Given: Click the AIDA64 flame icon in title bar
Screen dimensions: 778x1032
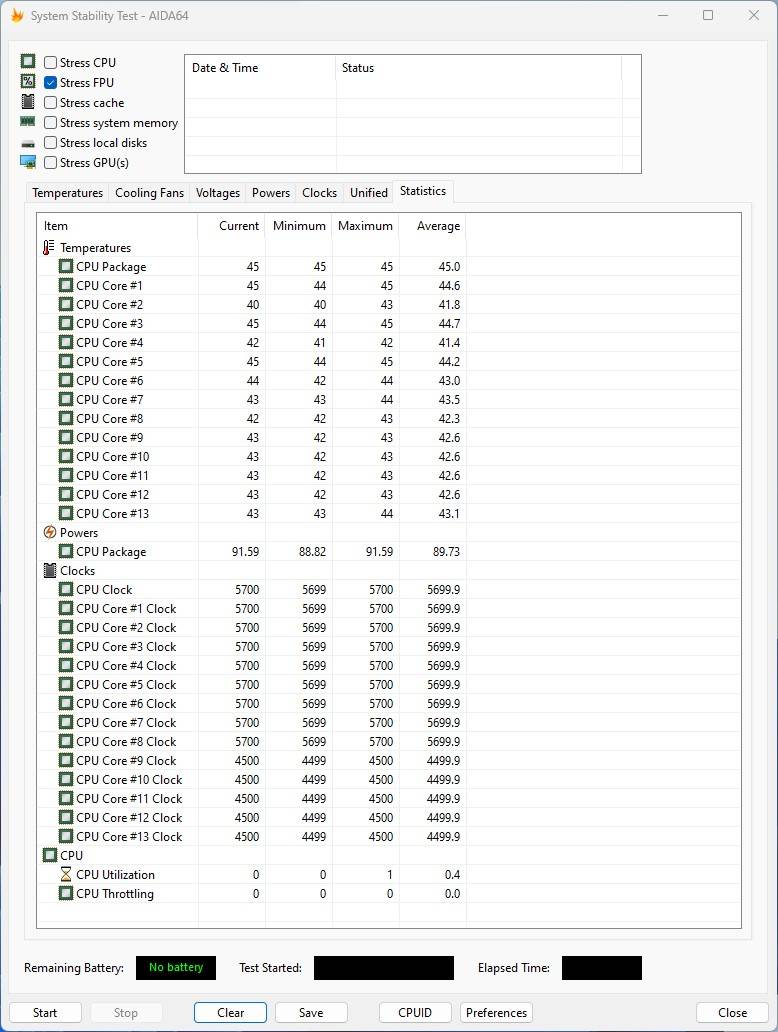Looking at the screenshot, I should point(17,16).
